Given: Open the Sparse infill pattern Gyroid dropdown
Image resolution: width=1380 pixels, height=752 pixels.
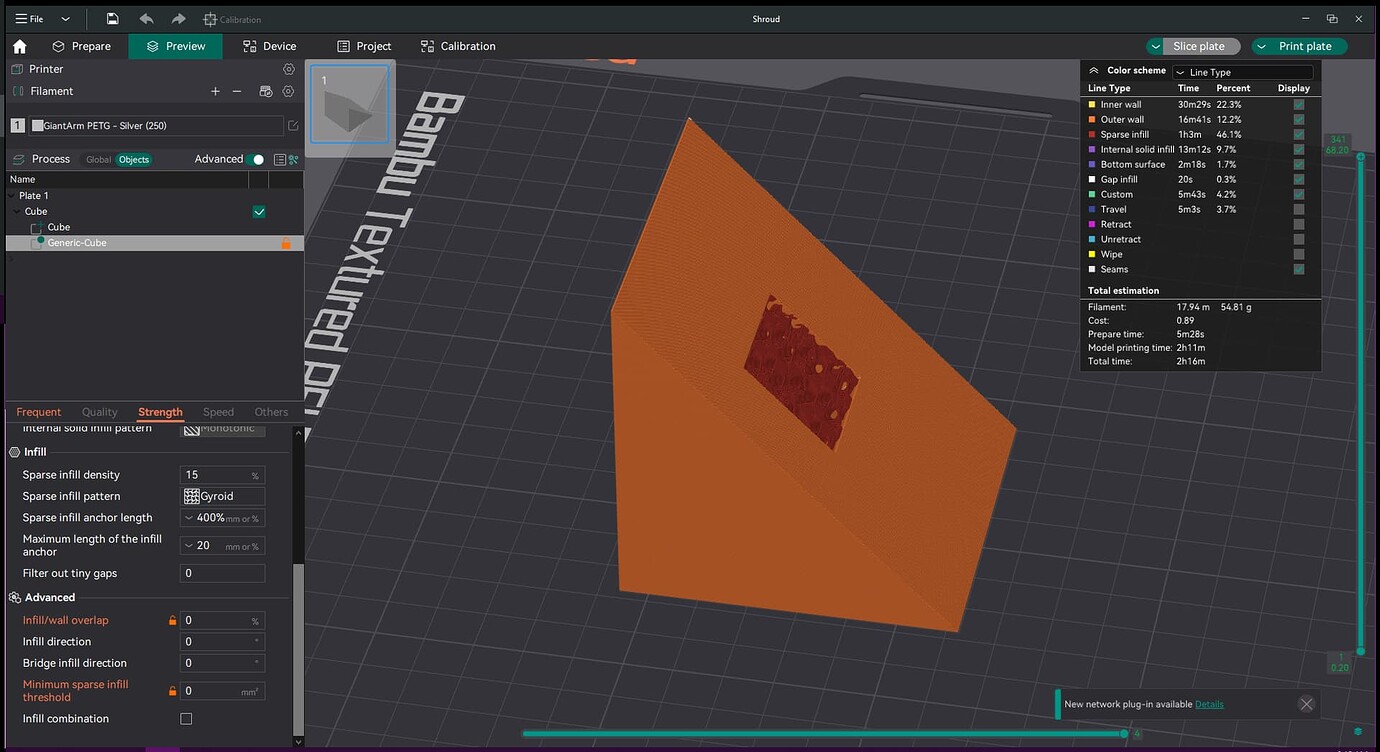Looking at the screenshot, I should [222, 496].
